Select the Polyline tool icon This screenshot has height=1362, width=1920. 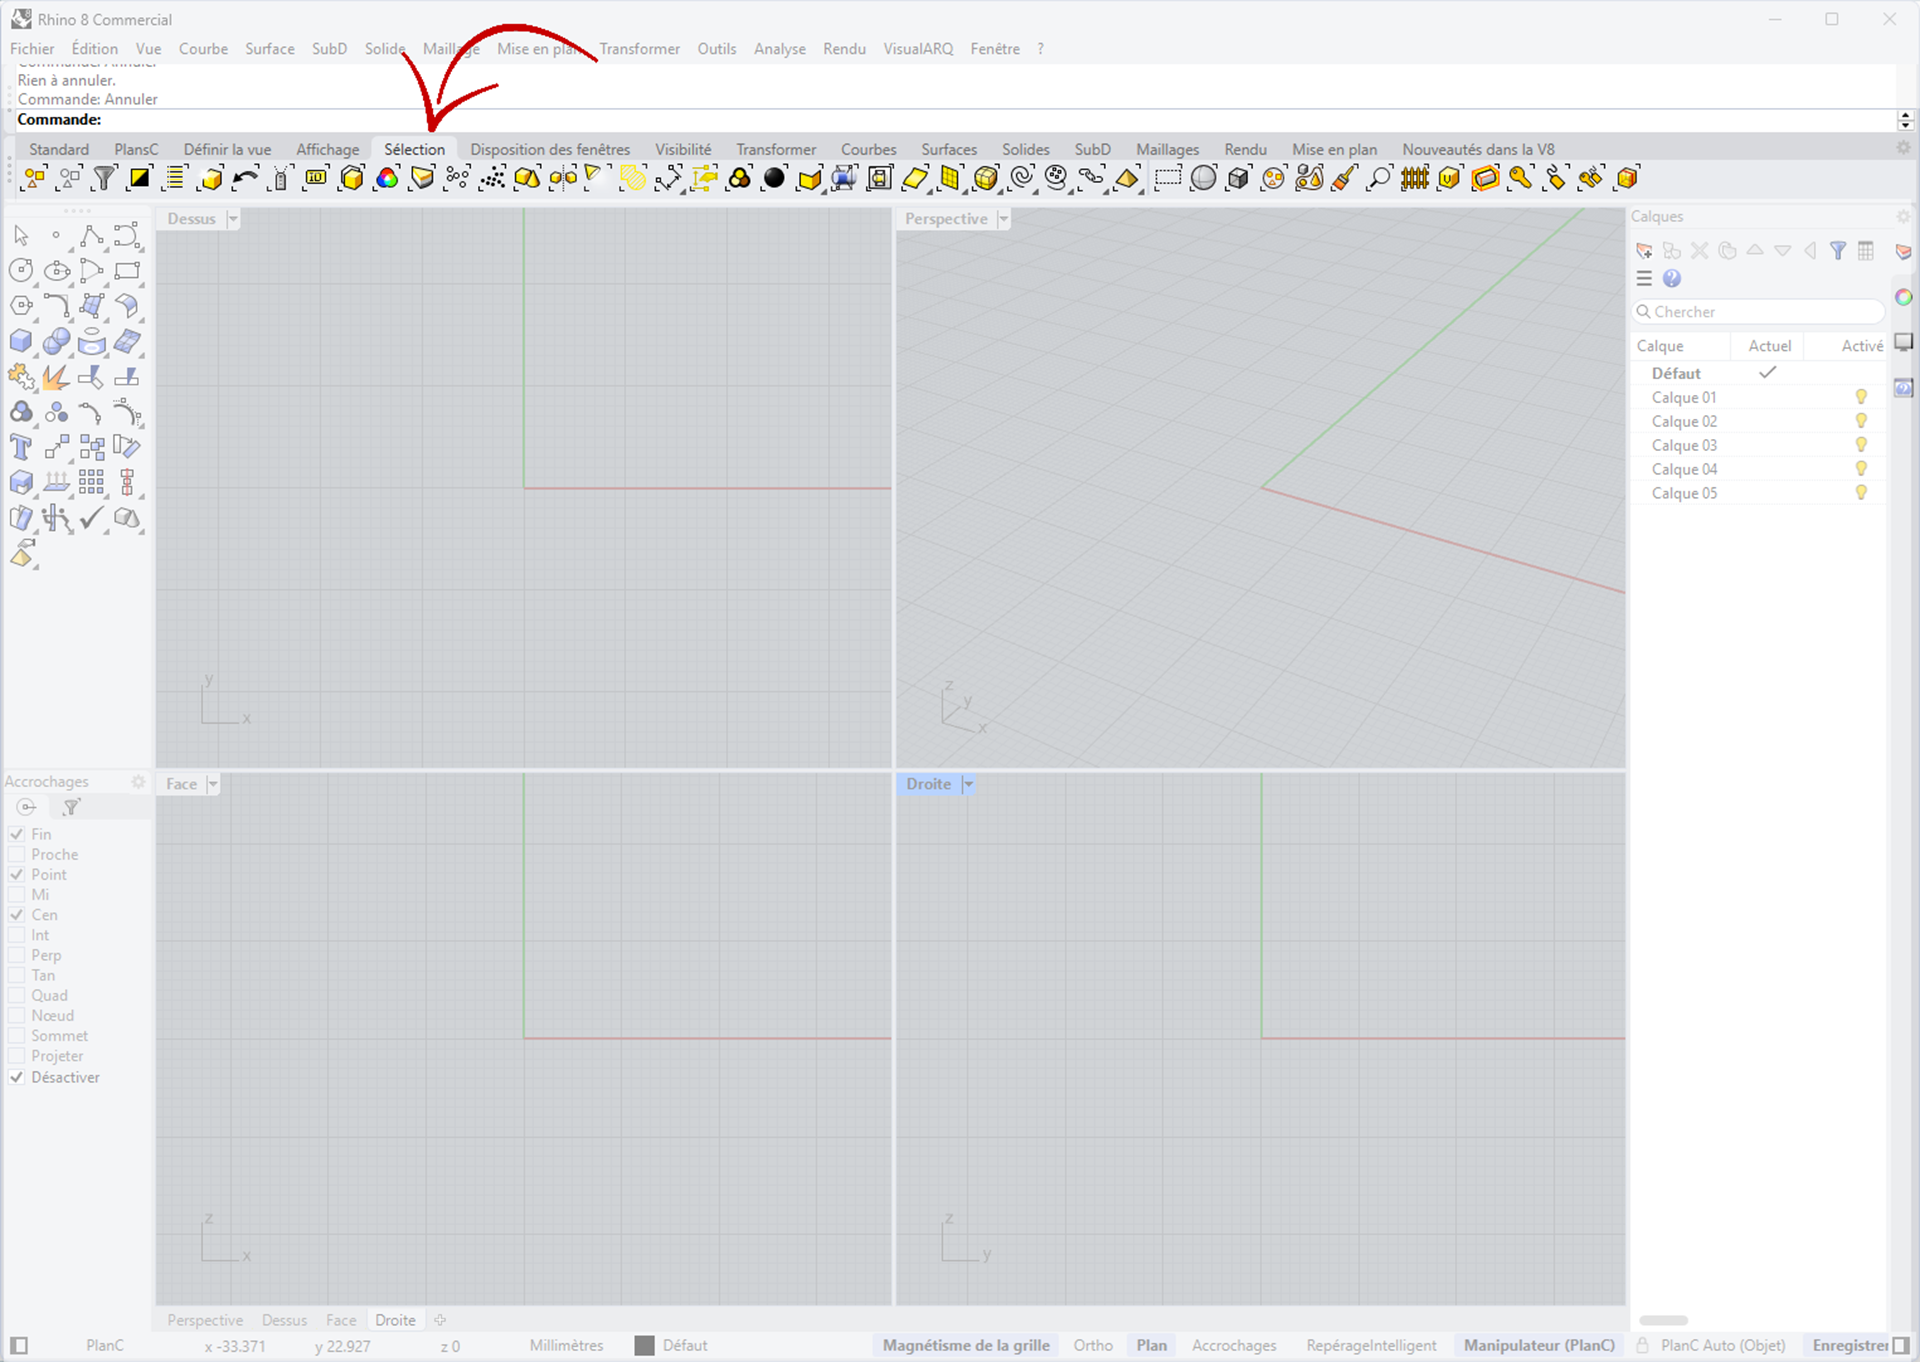(91, 236)
